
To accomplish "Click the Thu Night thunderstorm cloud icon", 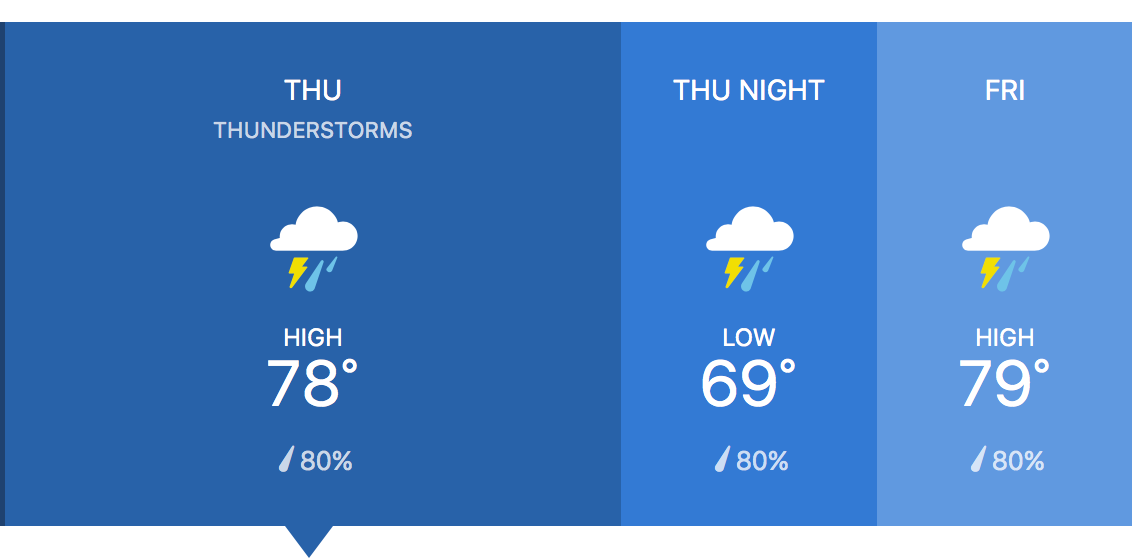I will coord(749,247).
